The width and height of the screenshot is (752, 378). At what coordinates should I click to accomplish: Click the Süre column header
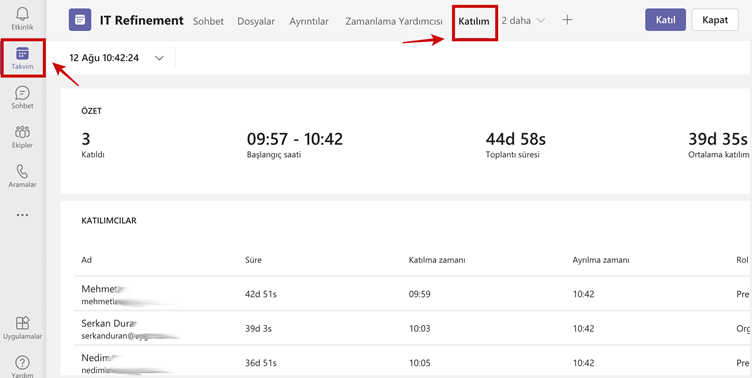pos(253,260)
